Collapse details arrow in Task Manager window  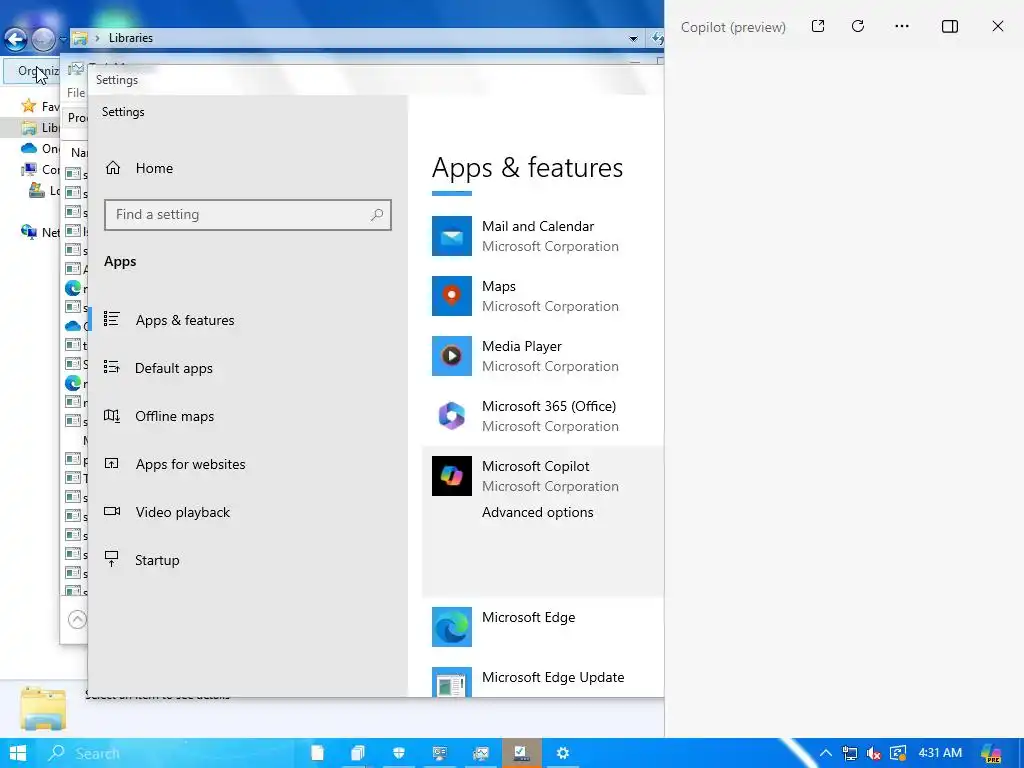(x=77, y=619)
